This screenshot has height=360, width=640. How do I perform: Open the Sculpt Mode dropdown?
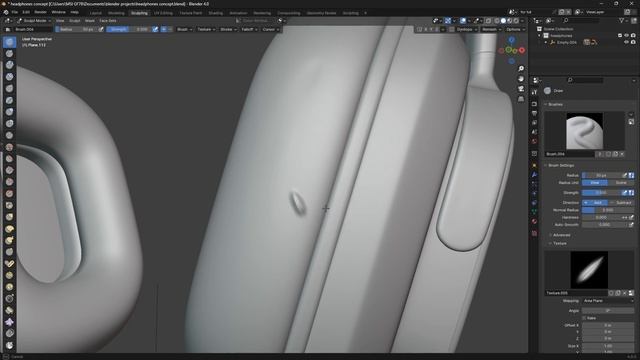point(34,20)
